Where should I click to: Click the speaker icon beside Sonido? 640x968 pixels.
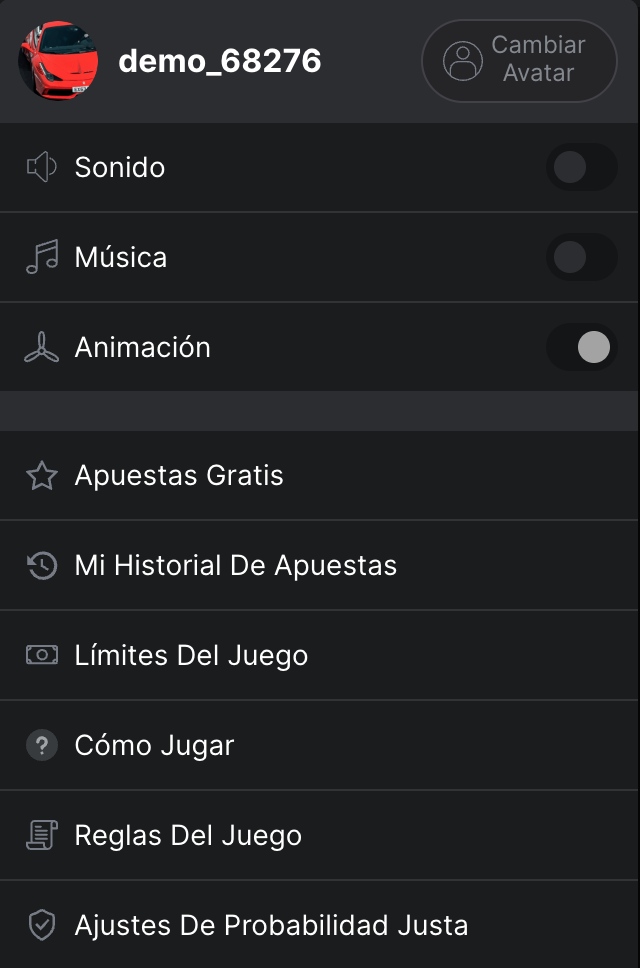coord(41,167)
